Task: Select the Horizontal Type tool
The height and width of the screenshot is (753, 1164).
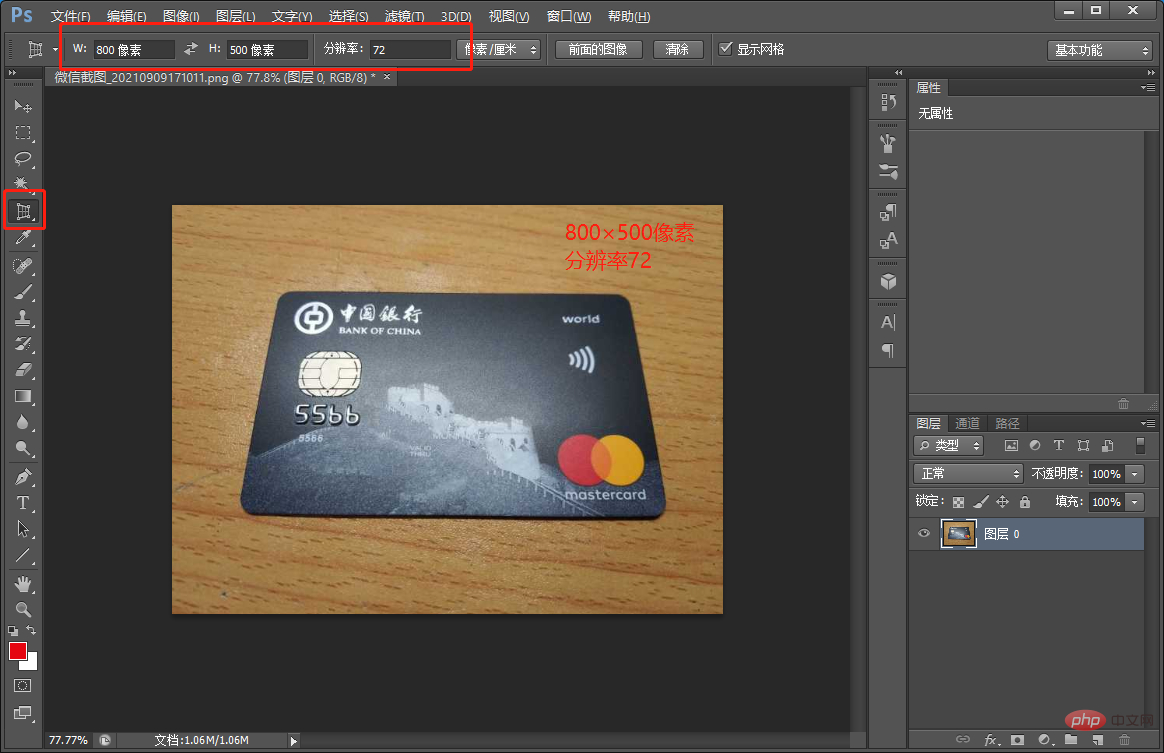Action: [23, 503]
